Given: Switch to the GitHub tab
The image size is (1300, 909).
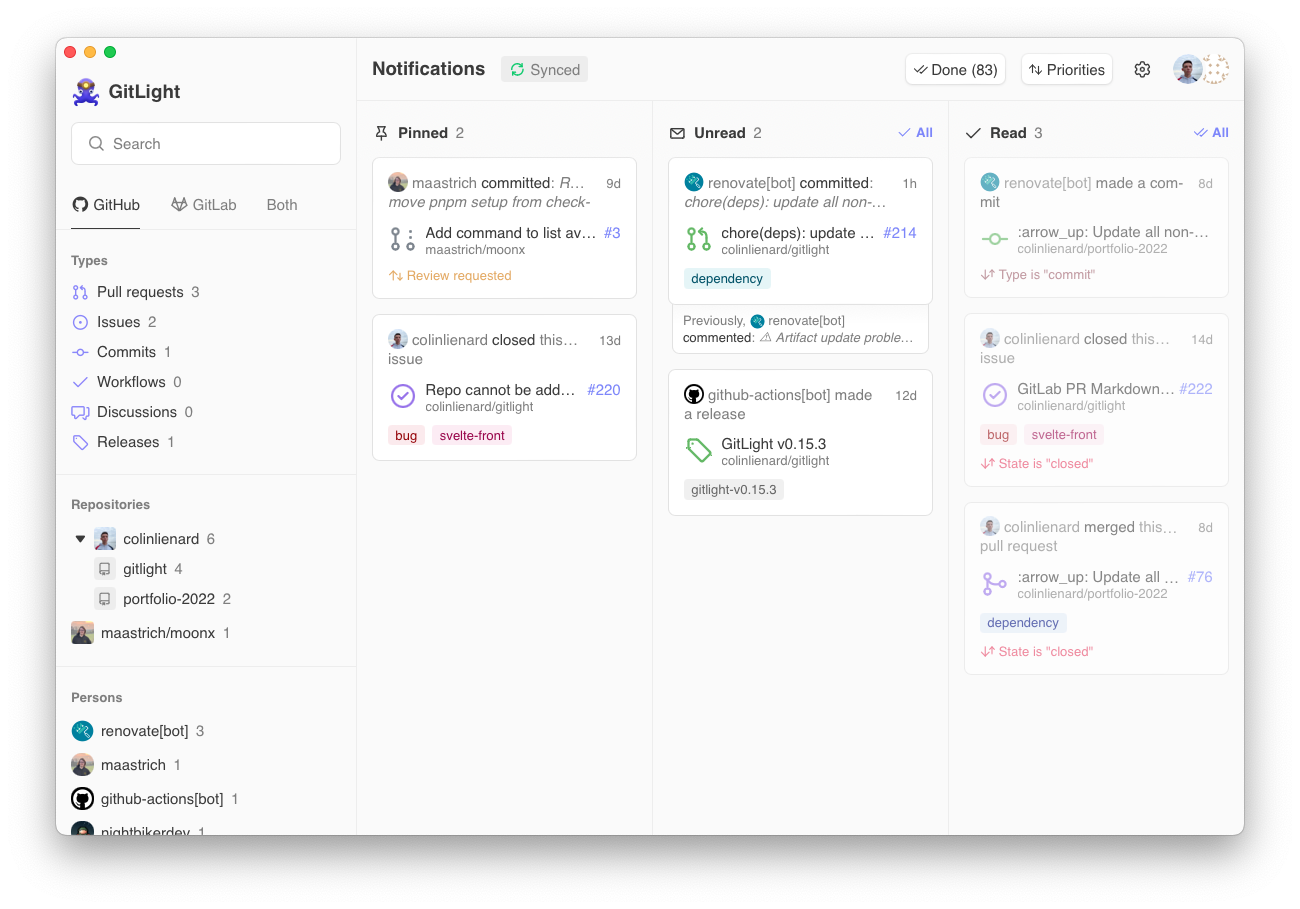Looking at the screenshot, I should pos(106,205).
